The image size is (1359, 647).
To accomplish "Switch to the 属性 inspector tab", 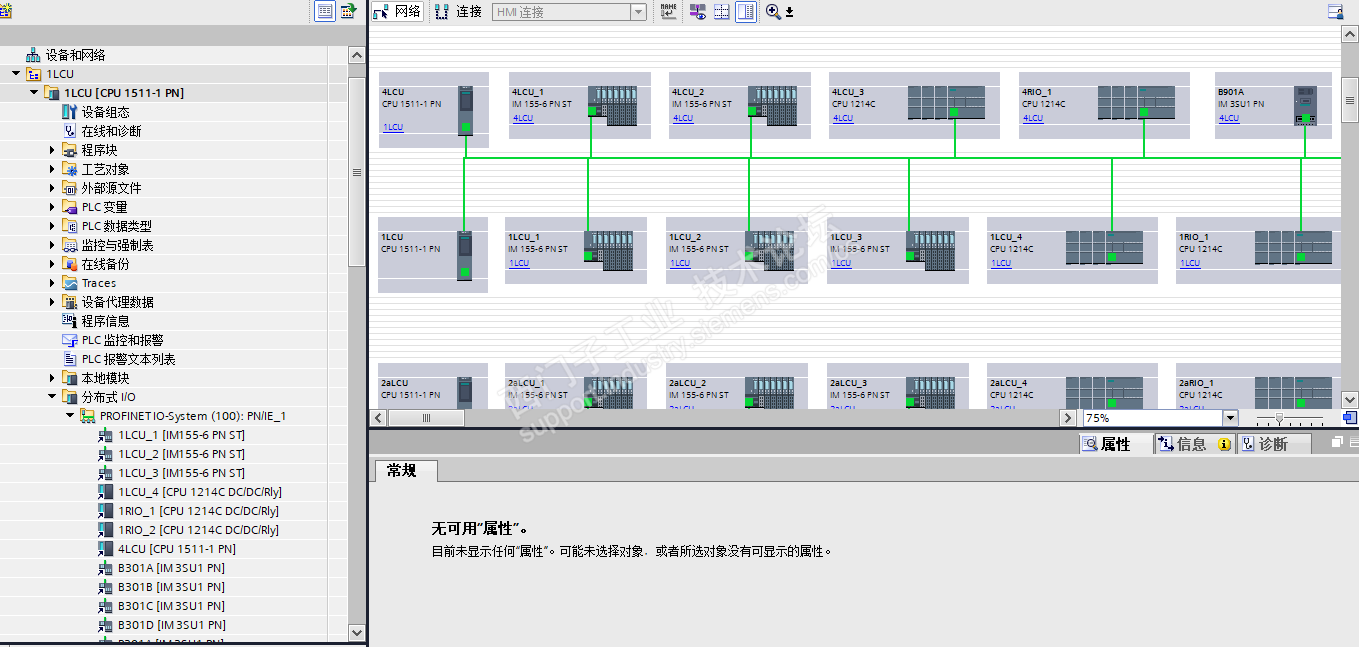I will tap(1115, 444).
